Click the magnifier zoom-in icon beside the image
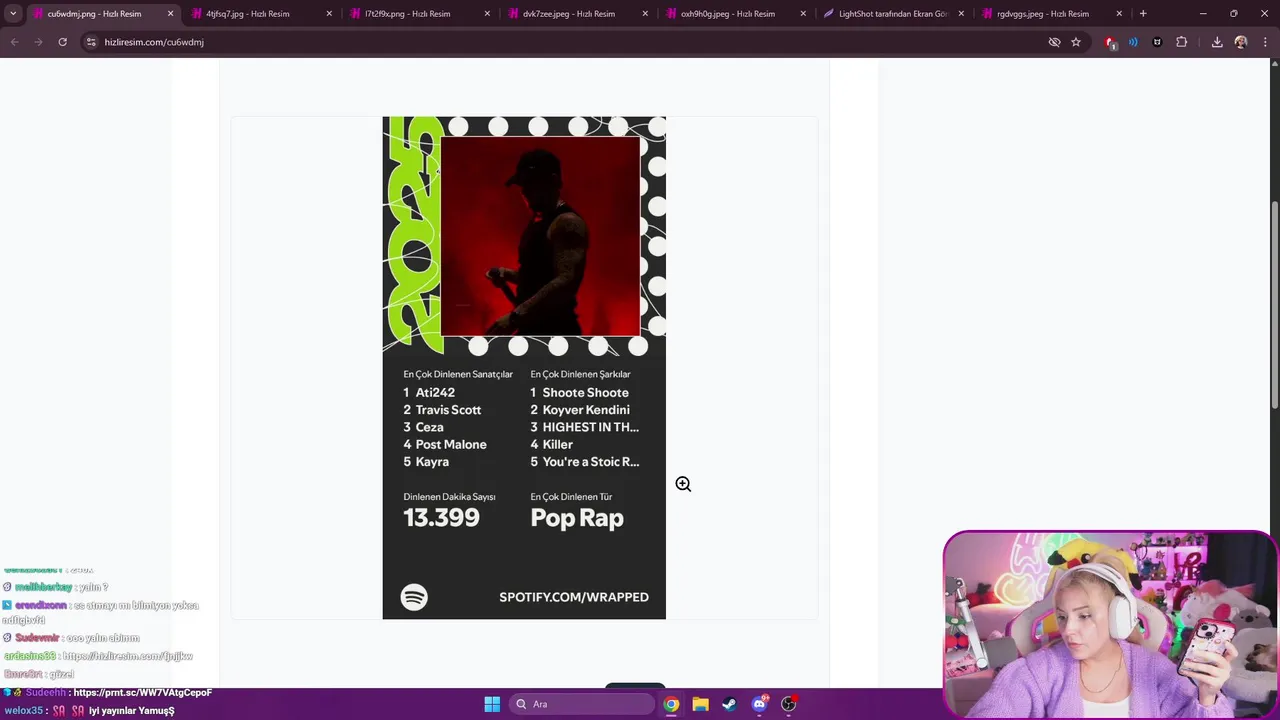1280x720 pixels. tap(683, 484)
